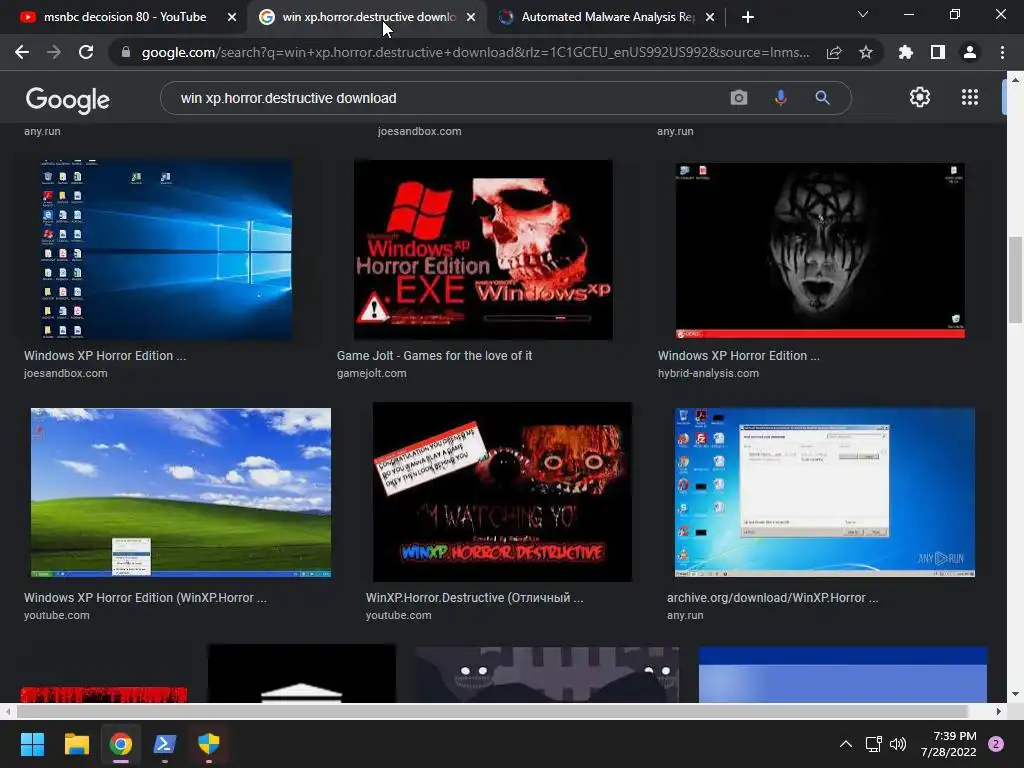Viewport: 1024px width, 768px height.
Task: Open PowerShell from the taskbar
Action: pos(165,744)
